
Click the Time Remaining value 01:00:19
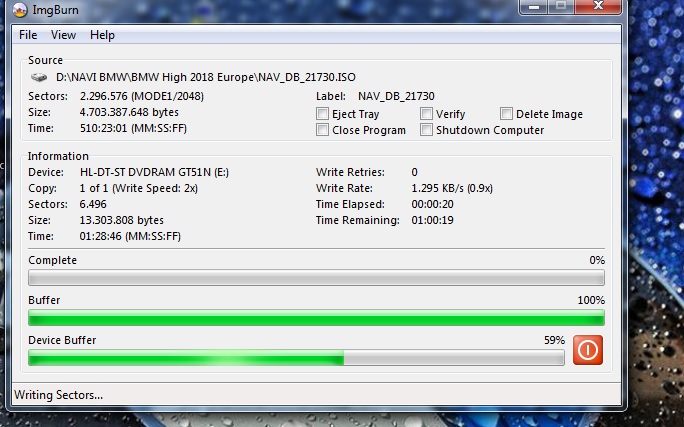coord(432,220)
